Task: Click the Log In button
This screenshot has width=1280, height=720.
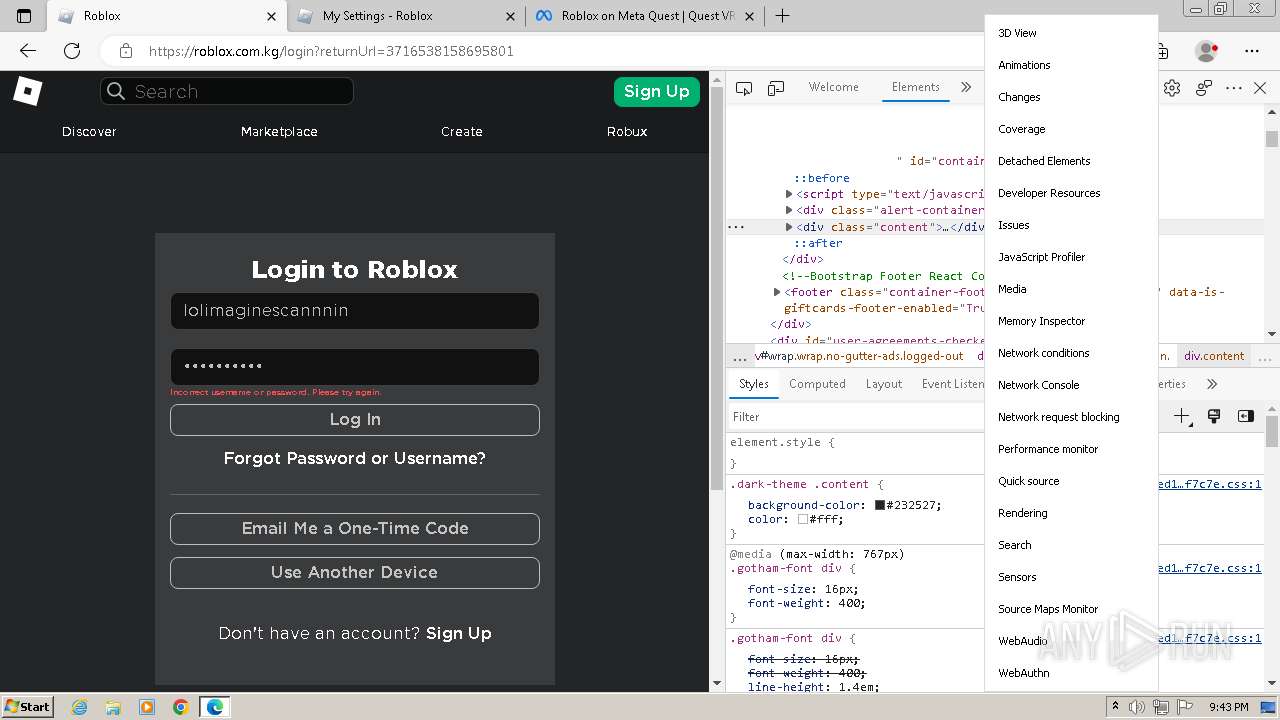Action: point(355,420)
